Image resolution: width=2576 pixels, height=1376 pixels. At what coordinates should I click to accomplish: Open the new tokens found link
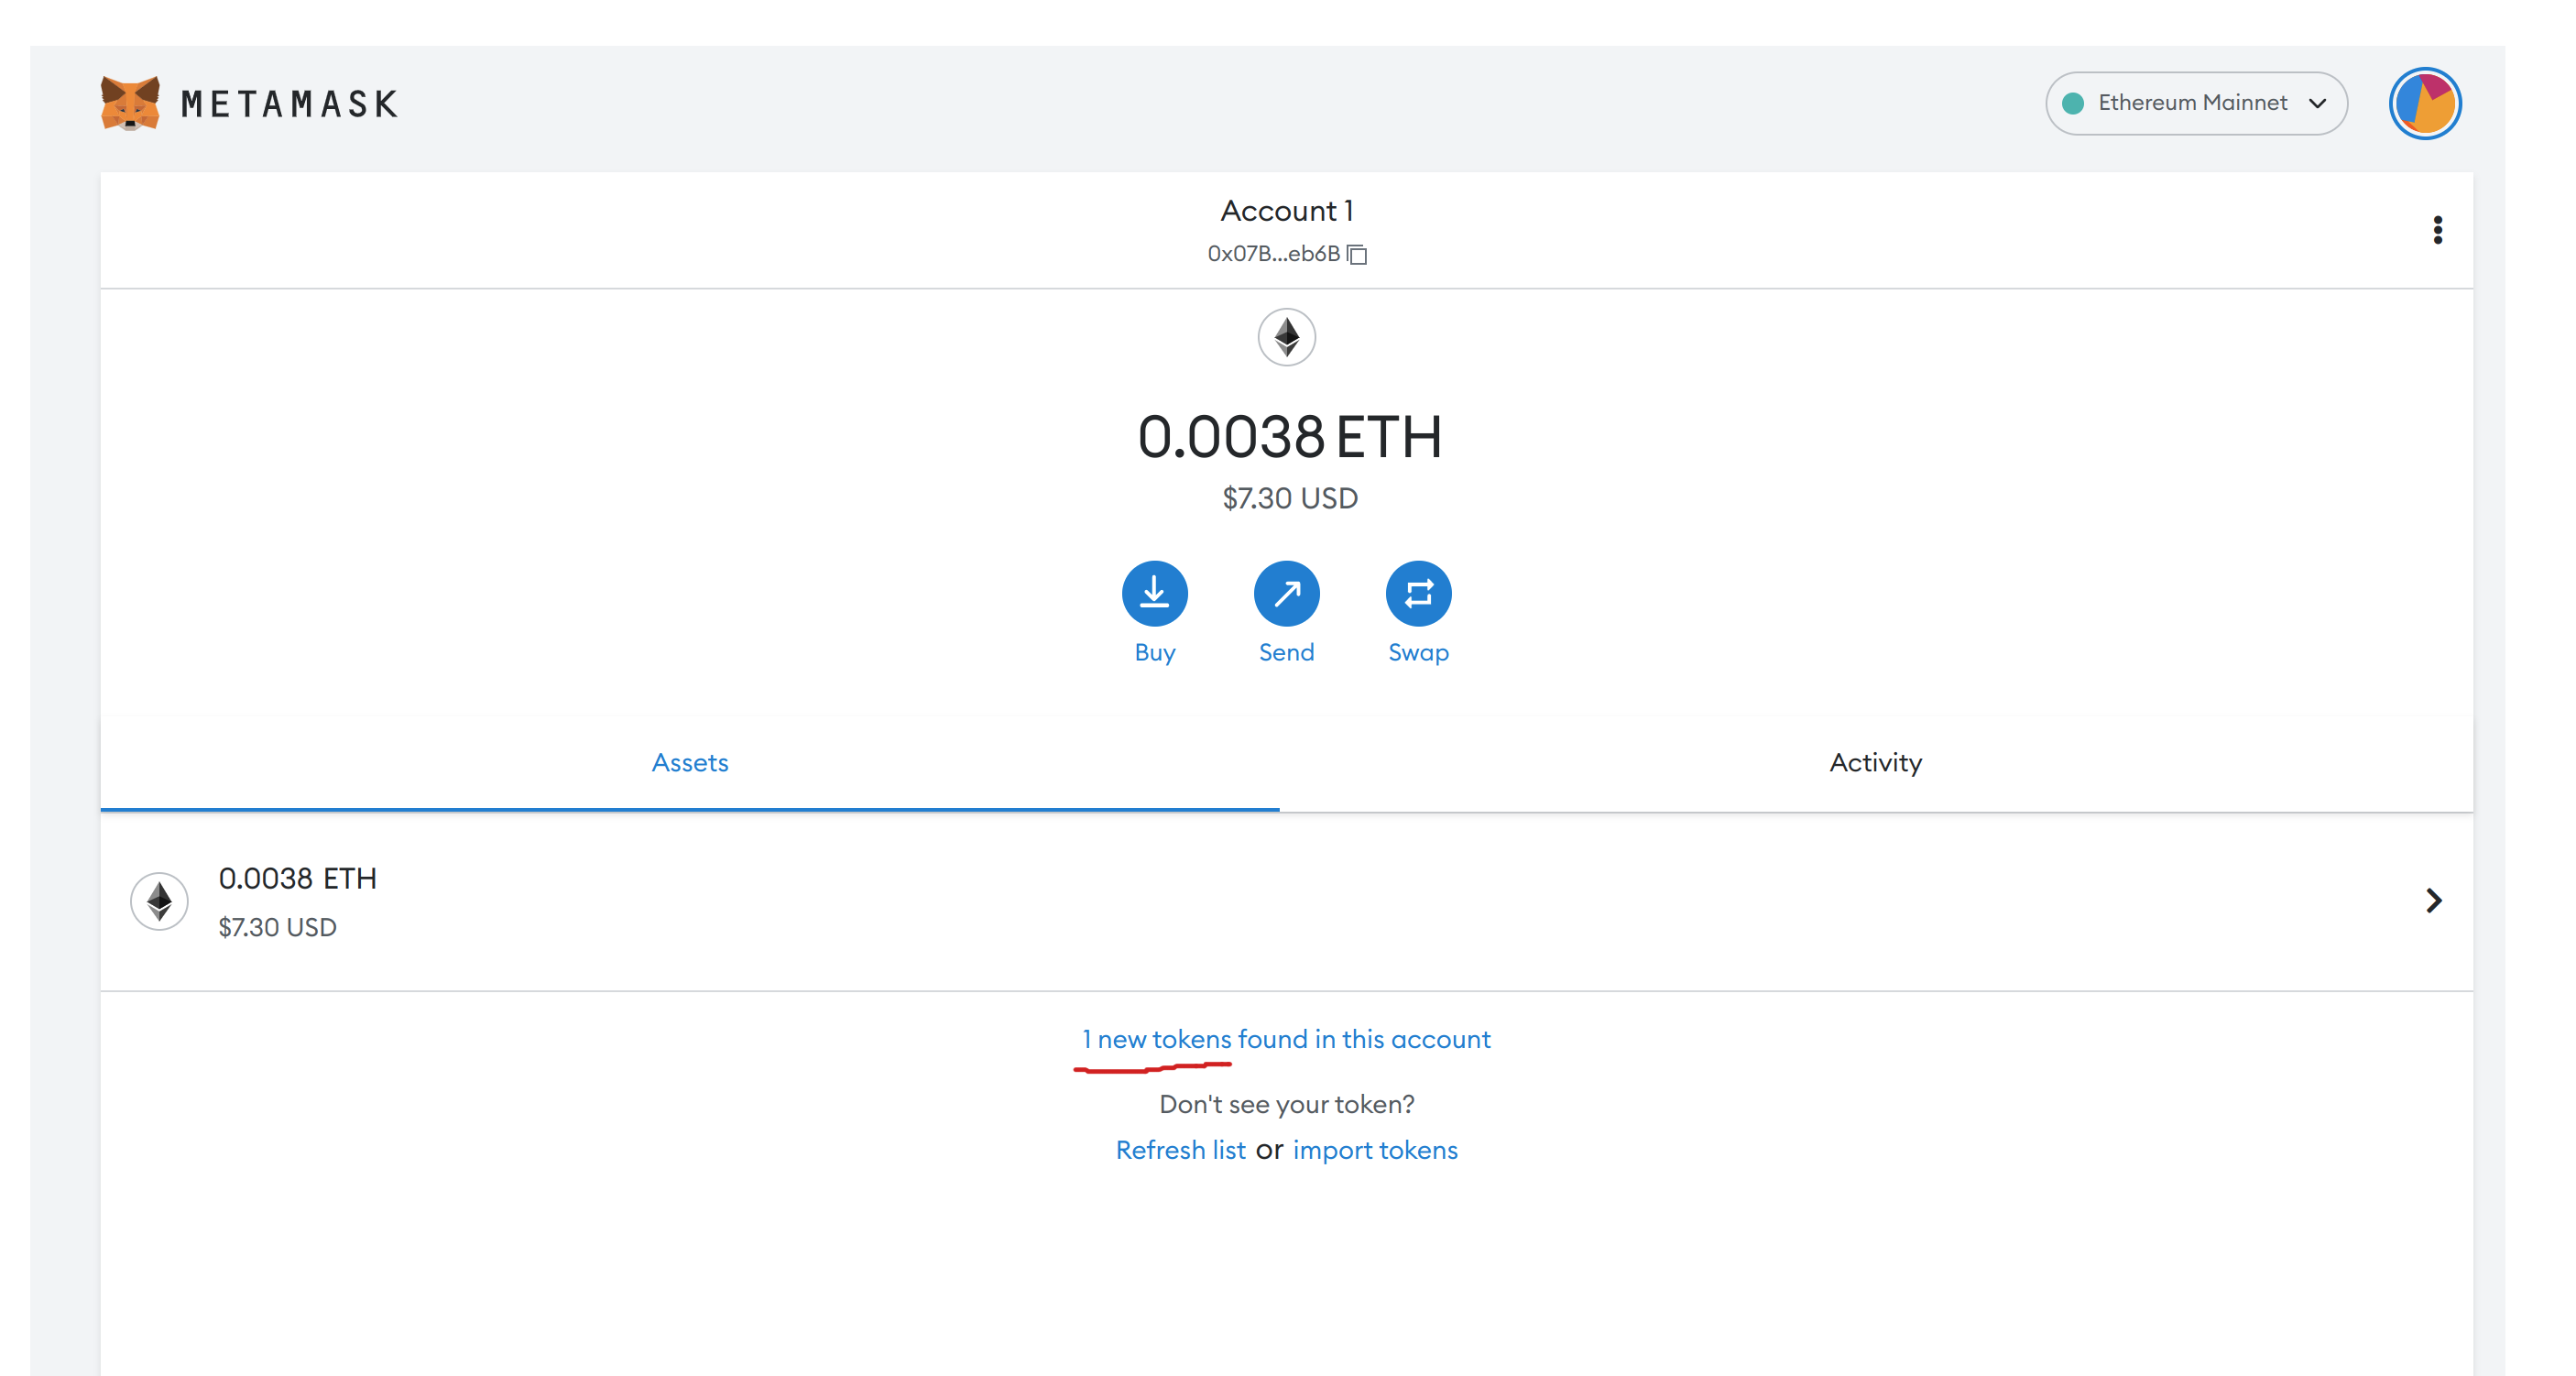pyautogui.click(x=1287, y=1039)
